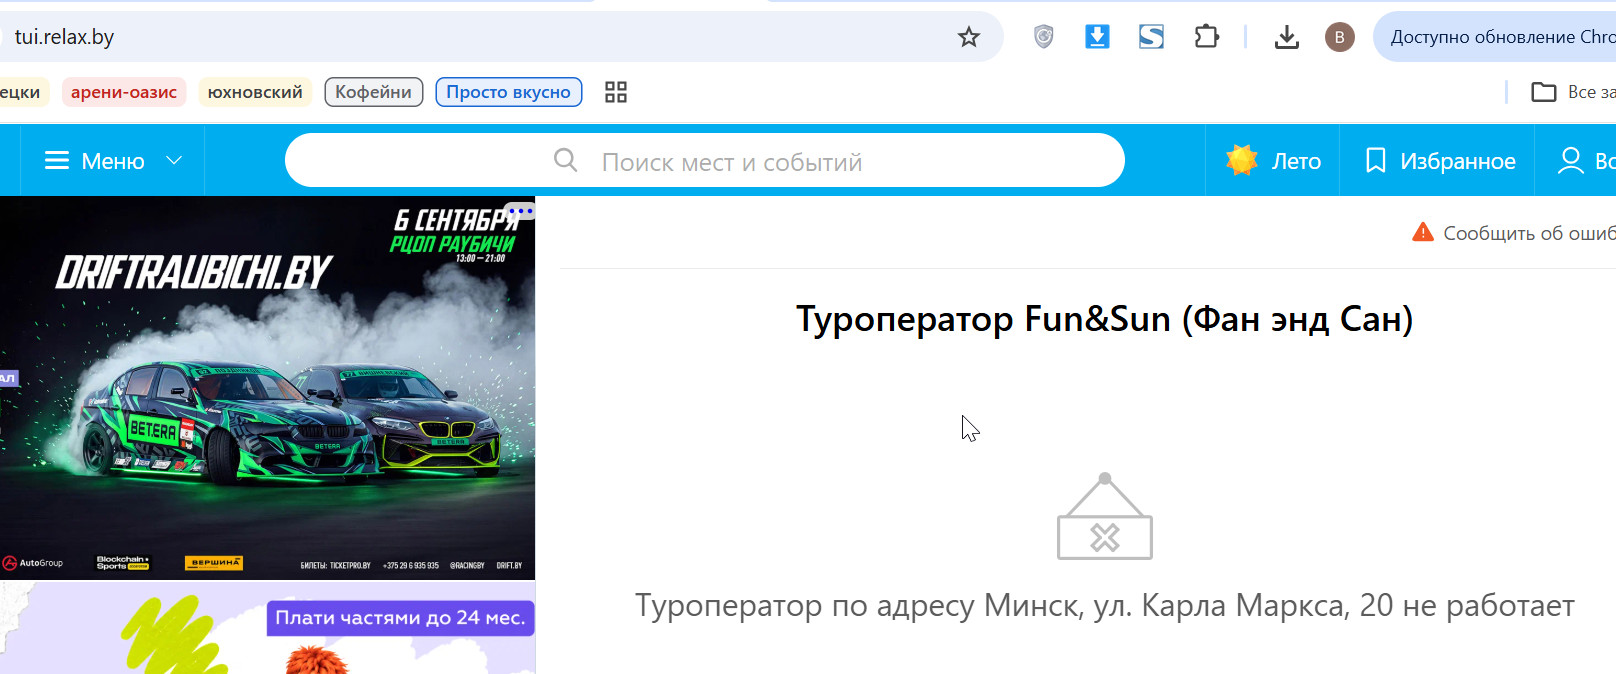Bookmark this page with the star icon
The height and width of the screenshot is (674, 1616).
click(968, 37)
